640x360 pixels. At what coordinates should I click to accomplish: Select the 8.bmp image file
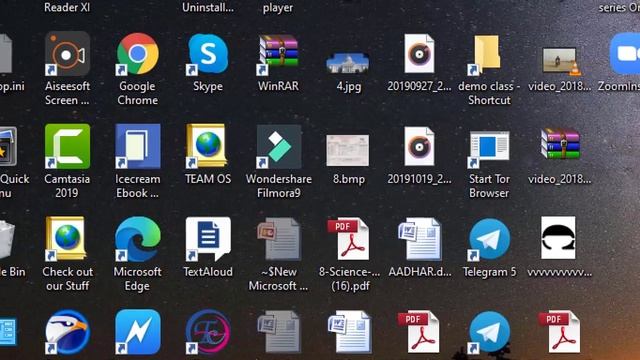pyautogui.click(x=348, y=150)
